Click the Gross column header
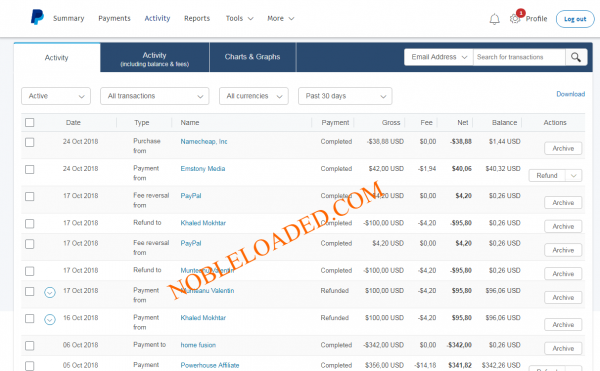 391,122
